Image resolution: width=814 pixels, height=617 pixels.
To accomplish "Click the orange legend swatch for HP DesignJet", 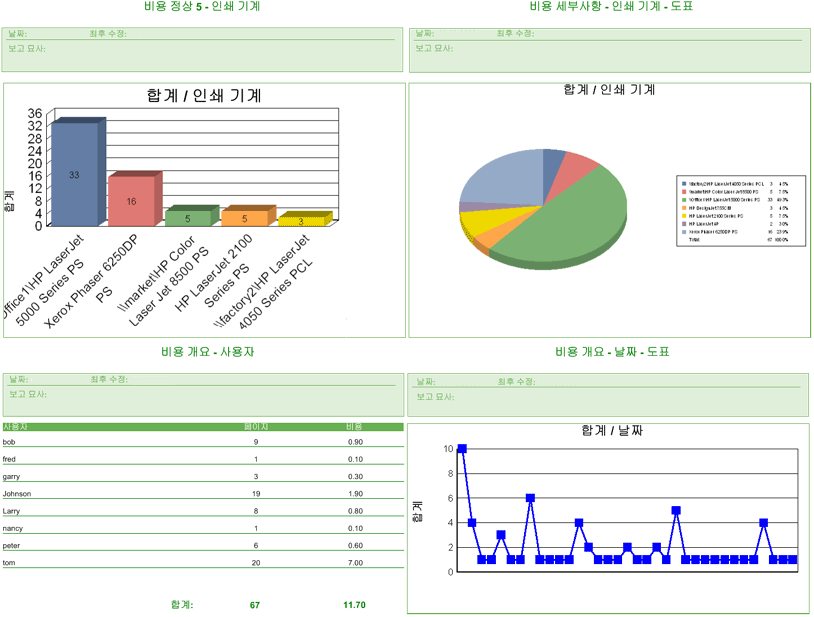I will [x=684, y=208].
